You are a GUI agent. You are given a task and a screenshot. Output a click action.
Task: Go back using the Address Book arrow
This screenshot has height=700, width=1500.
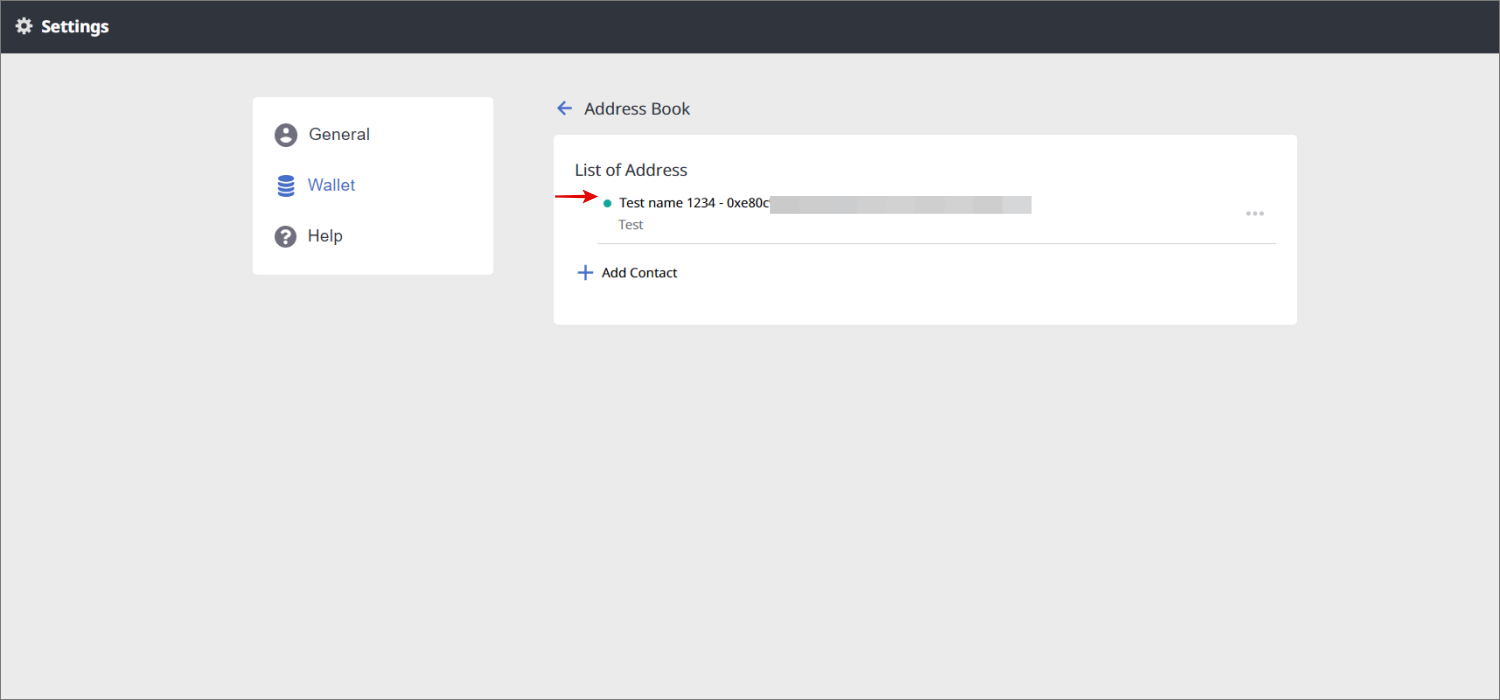565,108
